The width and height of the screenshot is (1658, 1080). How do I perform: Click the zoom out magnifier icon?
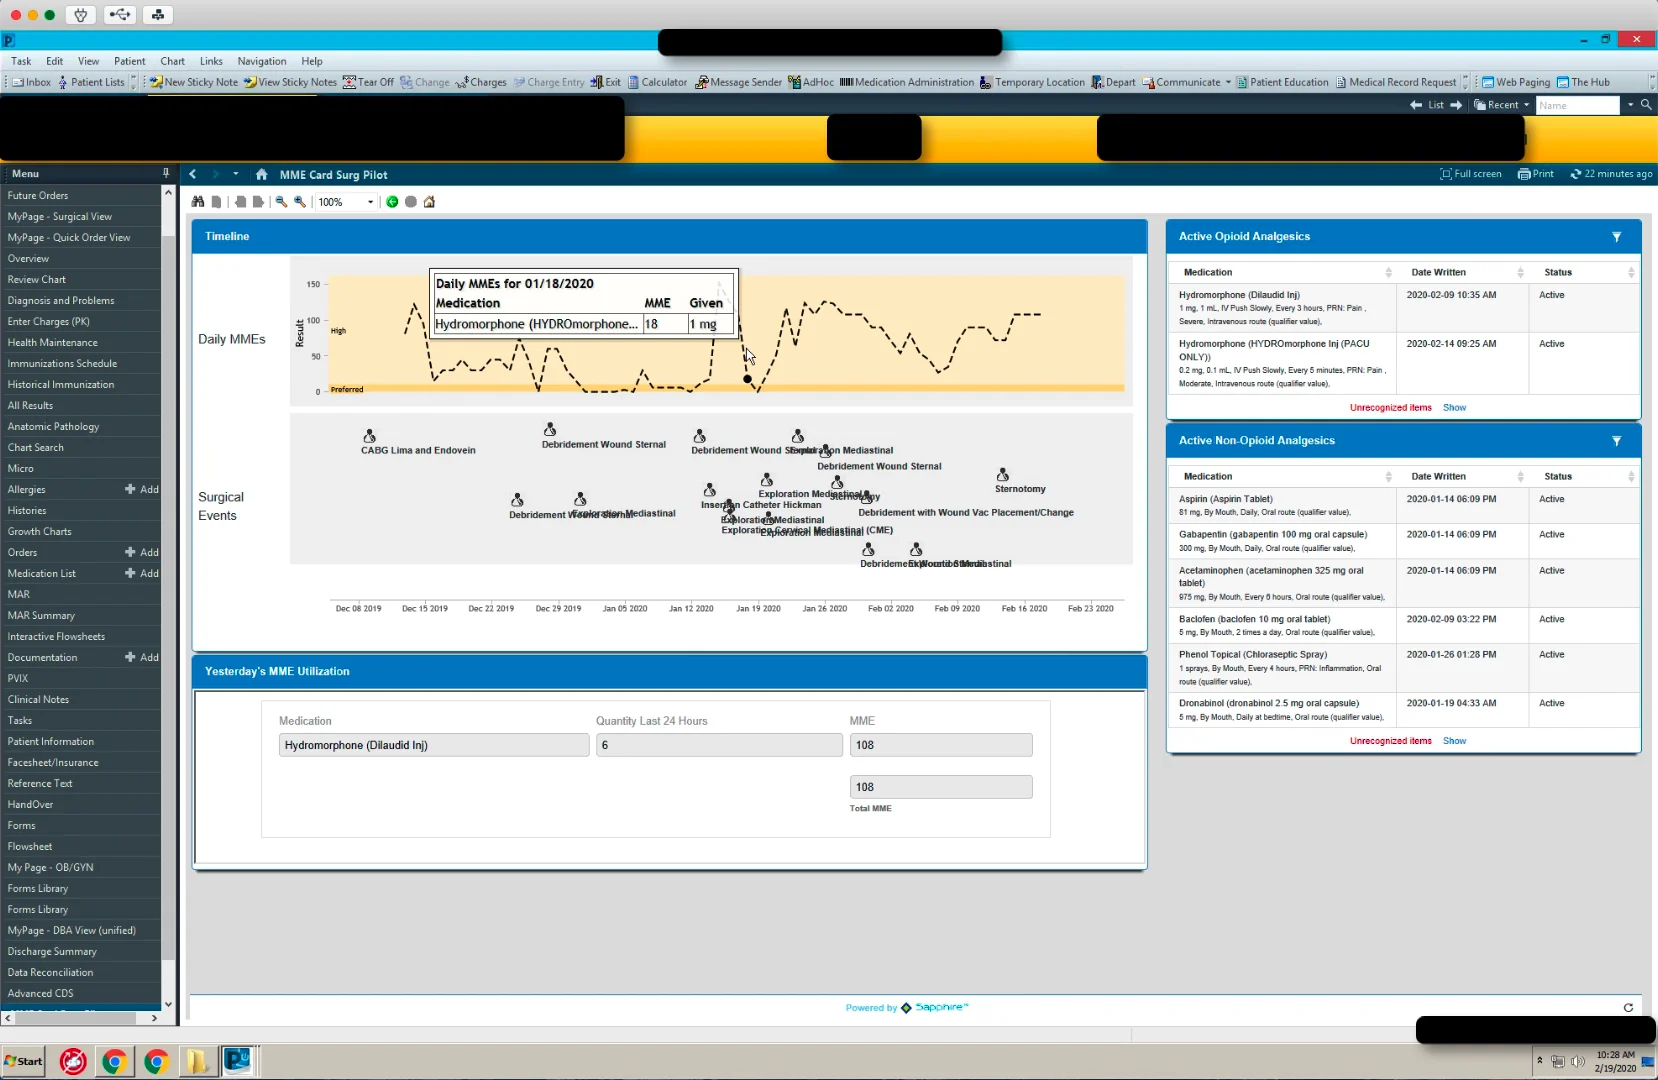click(281, 202)
